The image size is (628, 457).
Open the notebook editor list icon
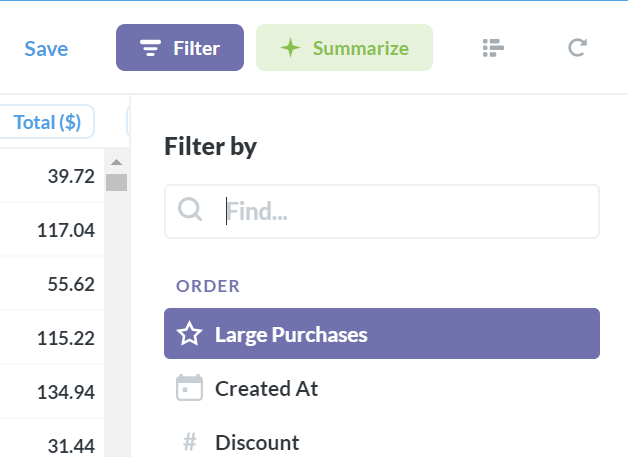pyautogui.click(x=491, y=48)
